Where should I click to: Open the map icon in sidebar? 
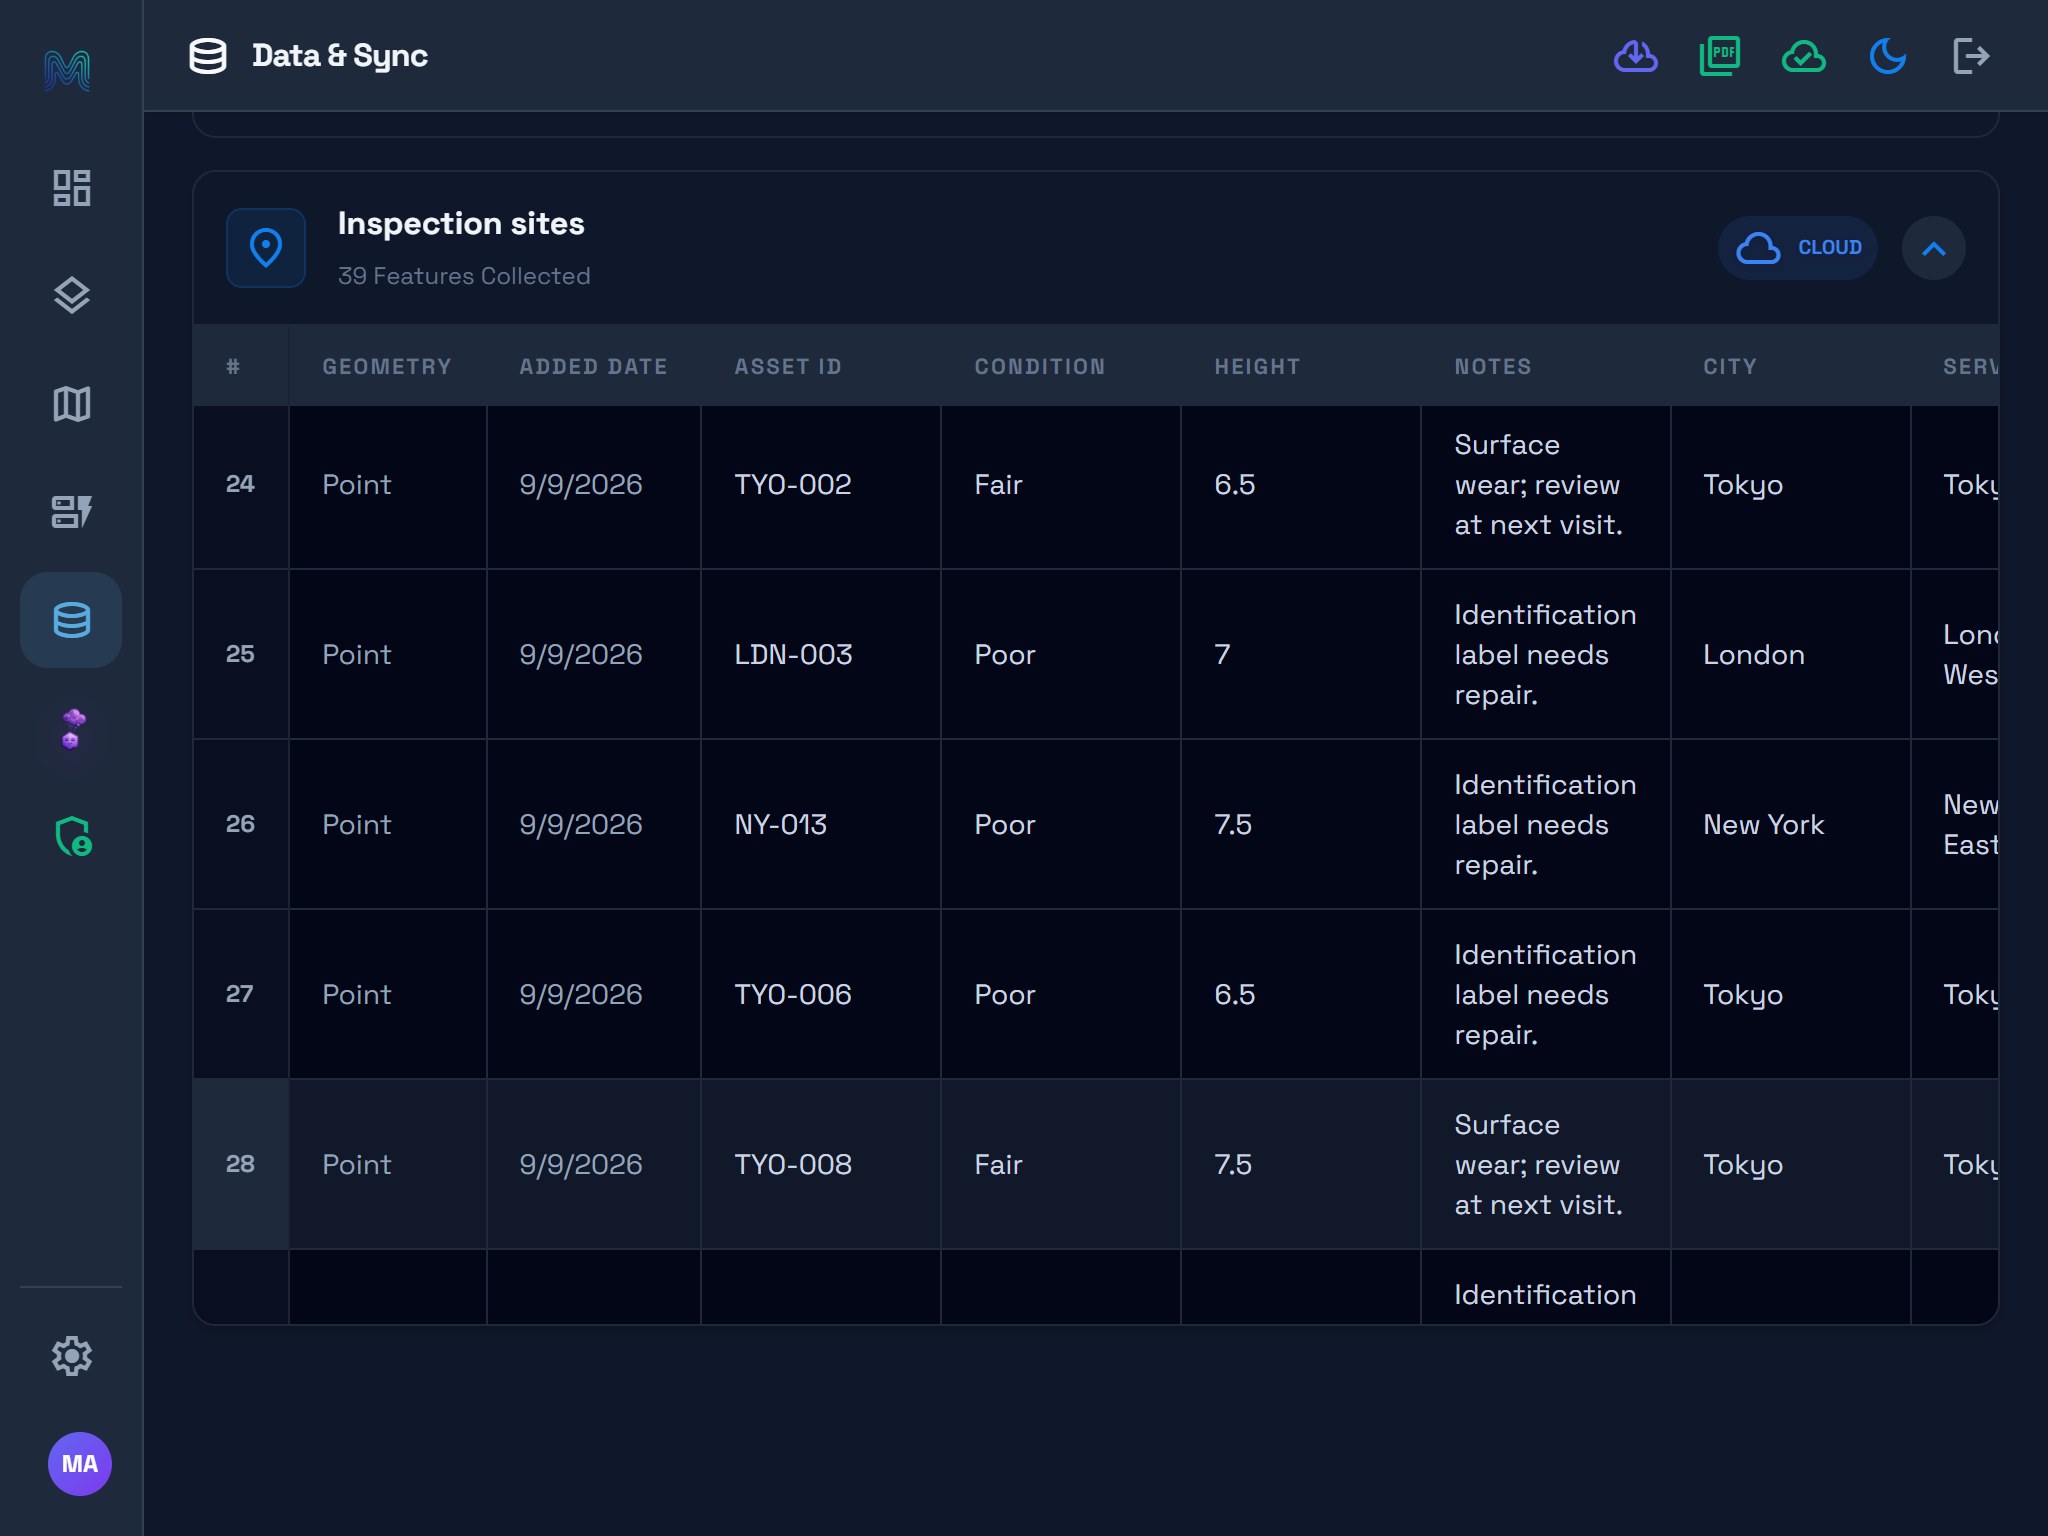[71, 404]
